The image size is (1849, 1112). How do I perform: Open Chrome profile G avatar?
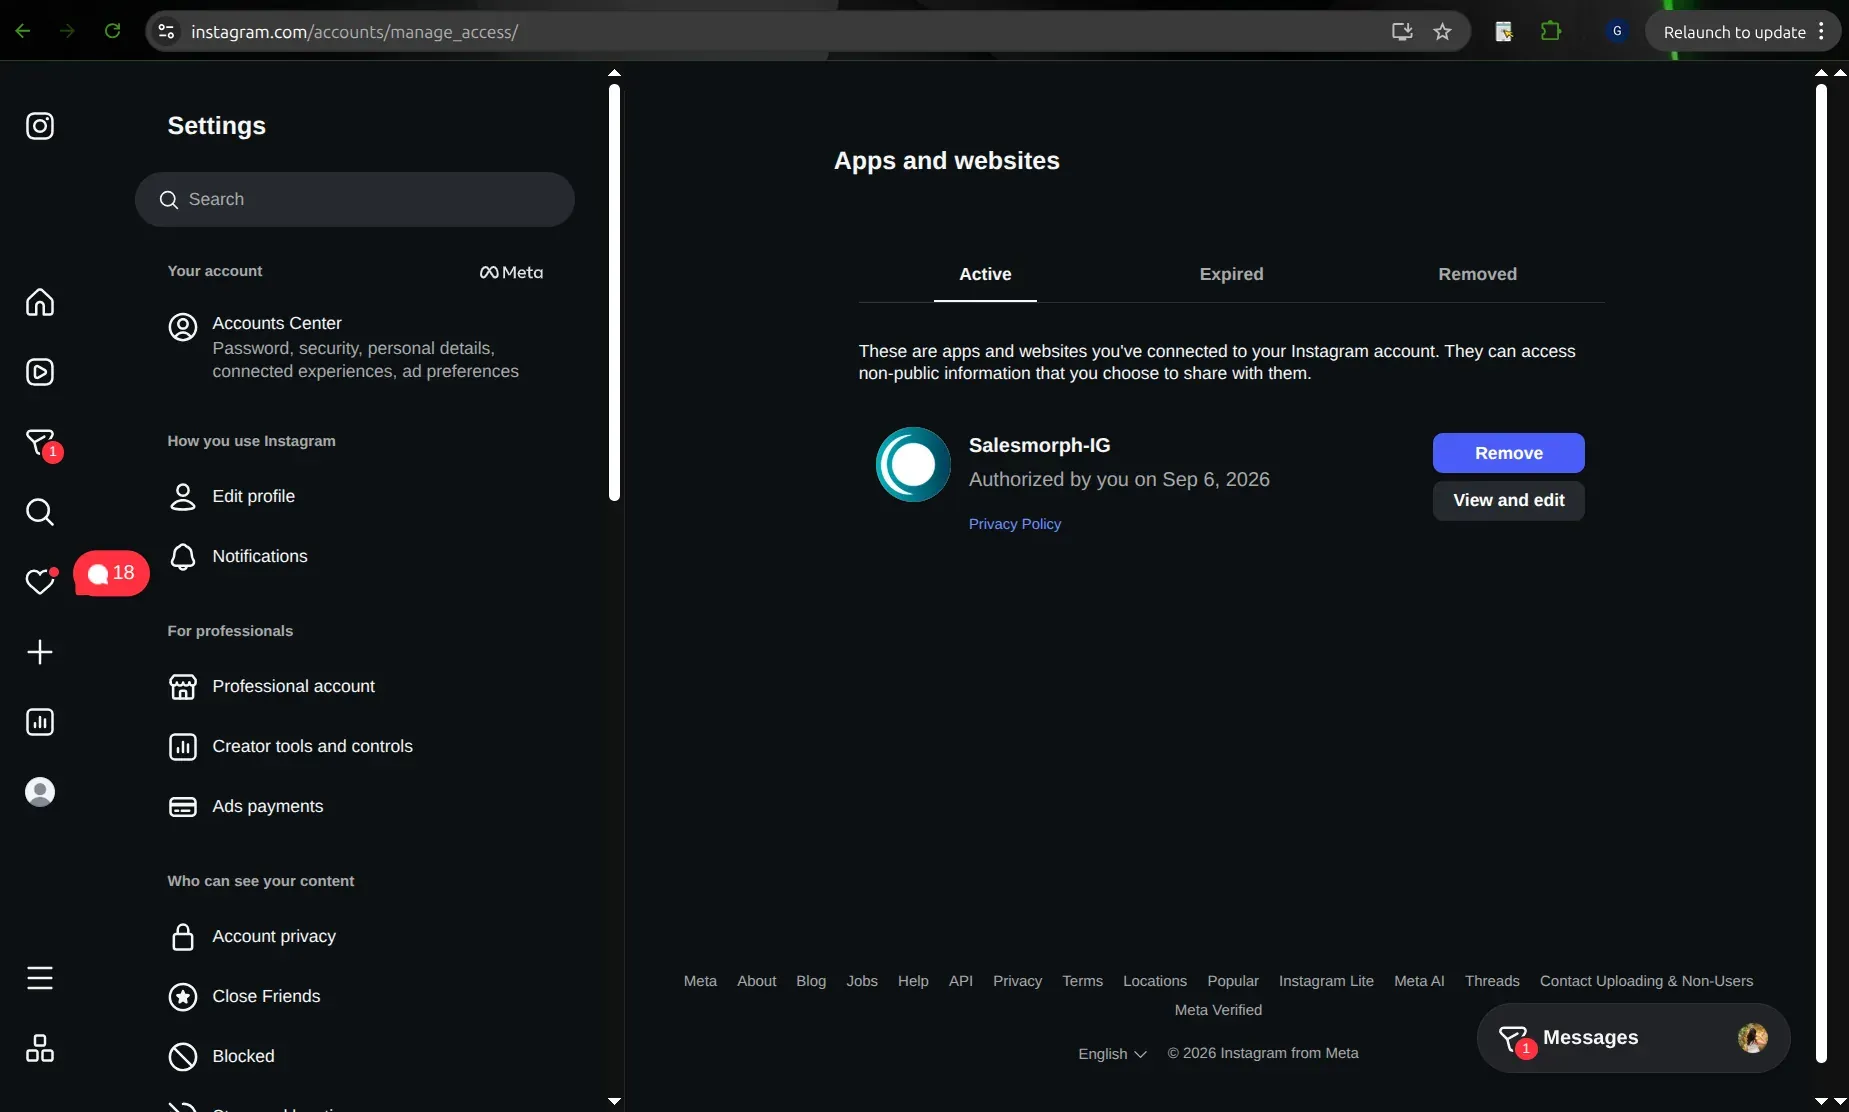1617,31
